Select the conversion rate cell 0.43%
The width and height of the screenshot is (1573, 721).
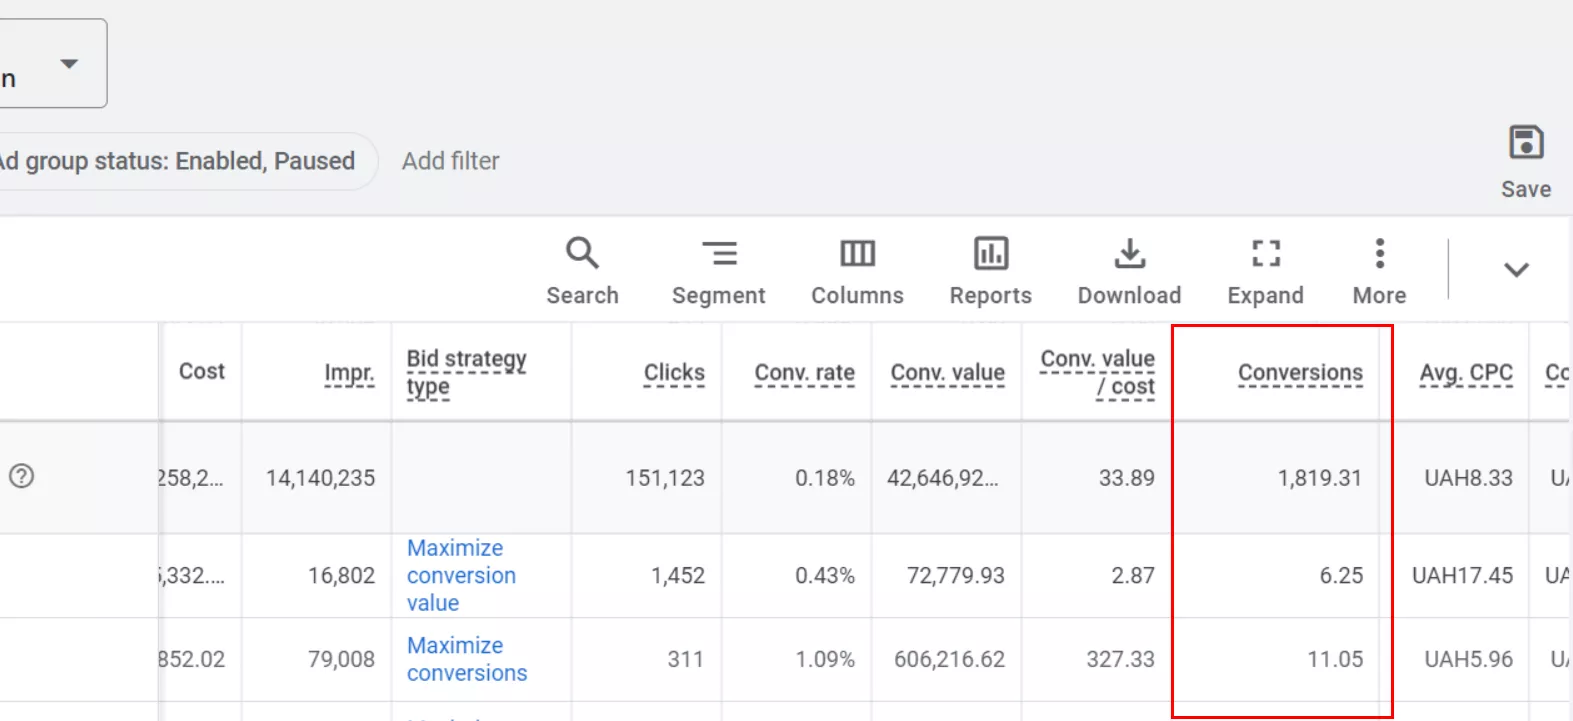point(825,576)
